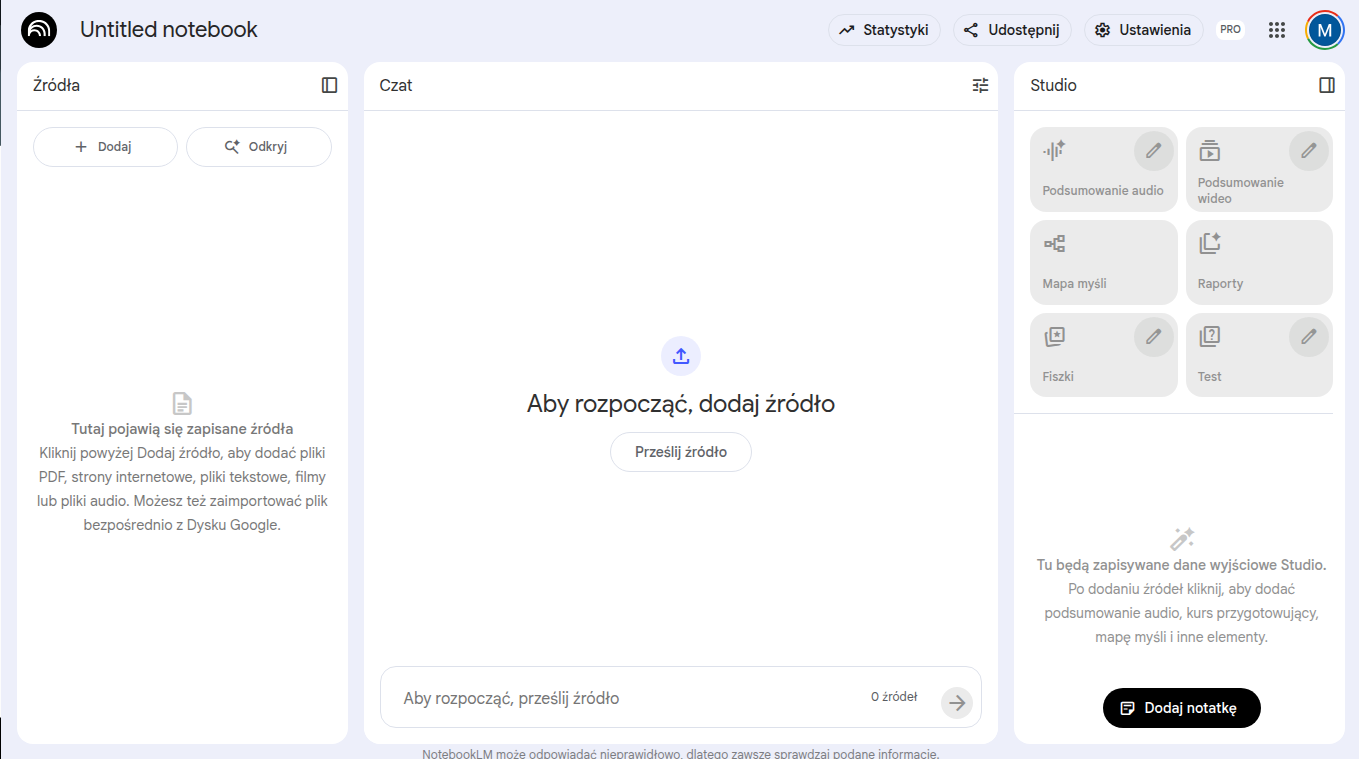The height and width of the screenshot is (759, 1359).
Task: Click Dodaj notatkę button
Action: coord(1181,708)
